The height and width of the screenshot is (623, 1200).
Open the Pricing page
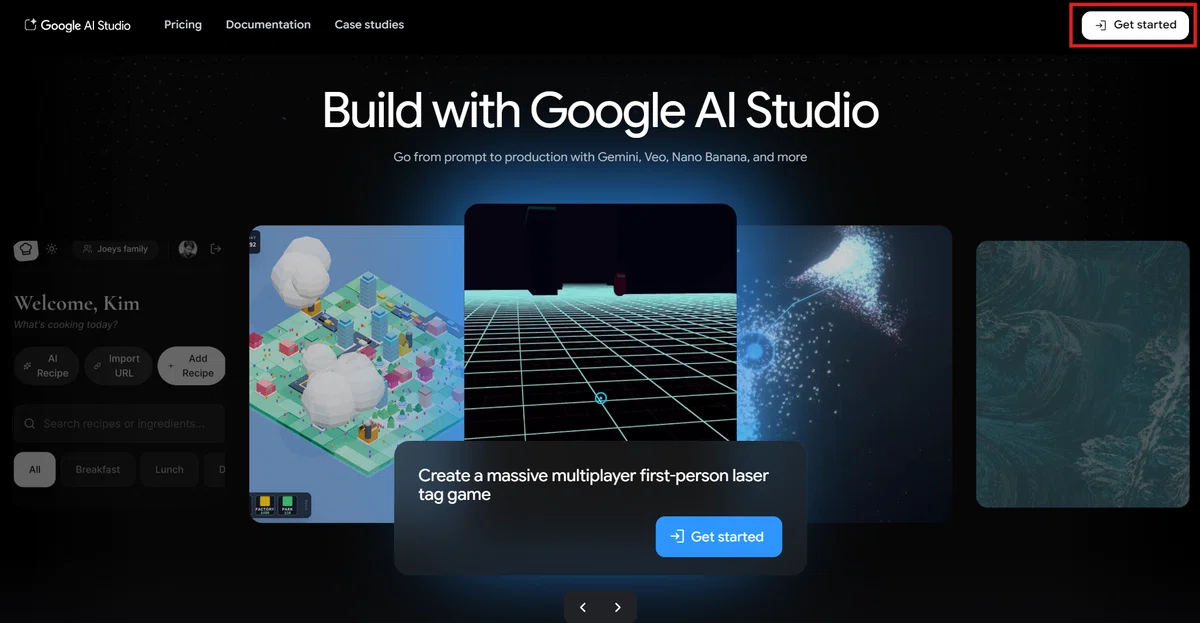click(183, 24)
